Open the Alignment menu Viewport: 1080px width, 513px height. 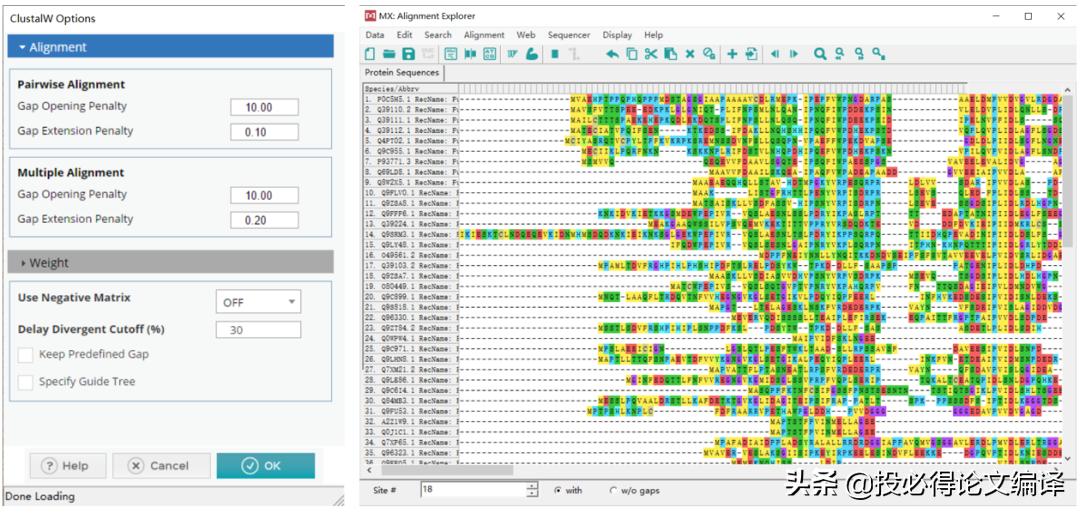tap(484, 35)
